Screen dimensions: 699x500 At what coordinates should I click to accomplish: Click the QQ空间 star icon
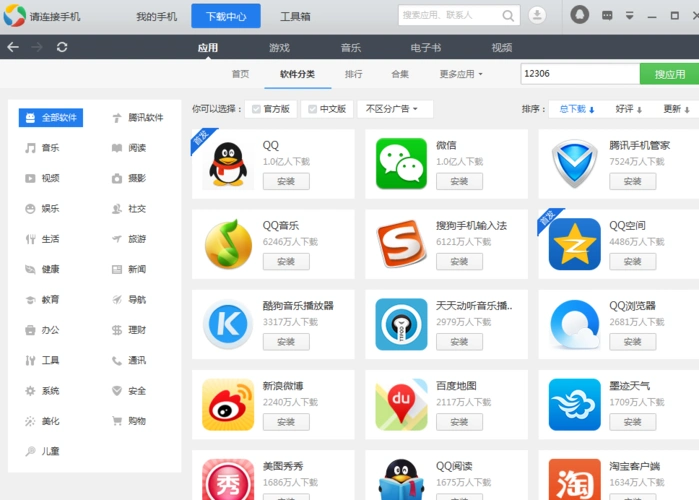(x=575, y=244)
